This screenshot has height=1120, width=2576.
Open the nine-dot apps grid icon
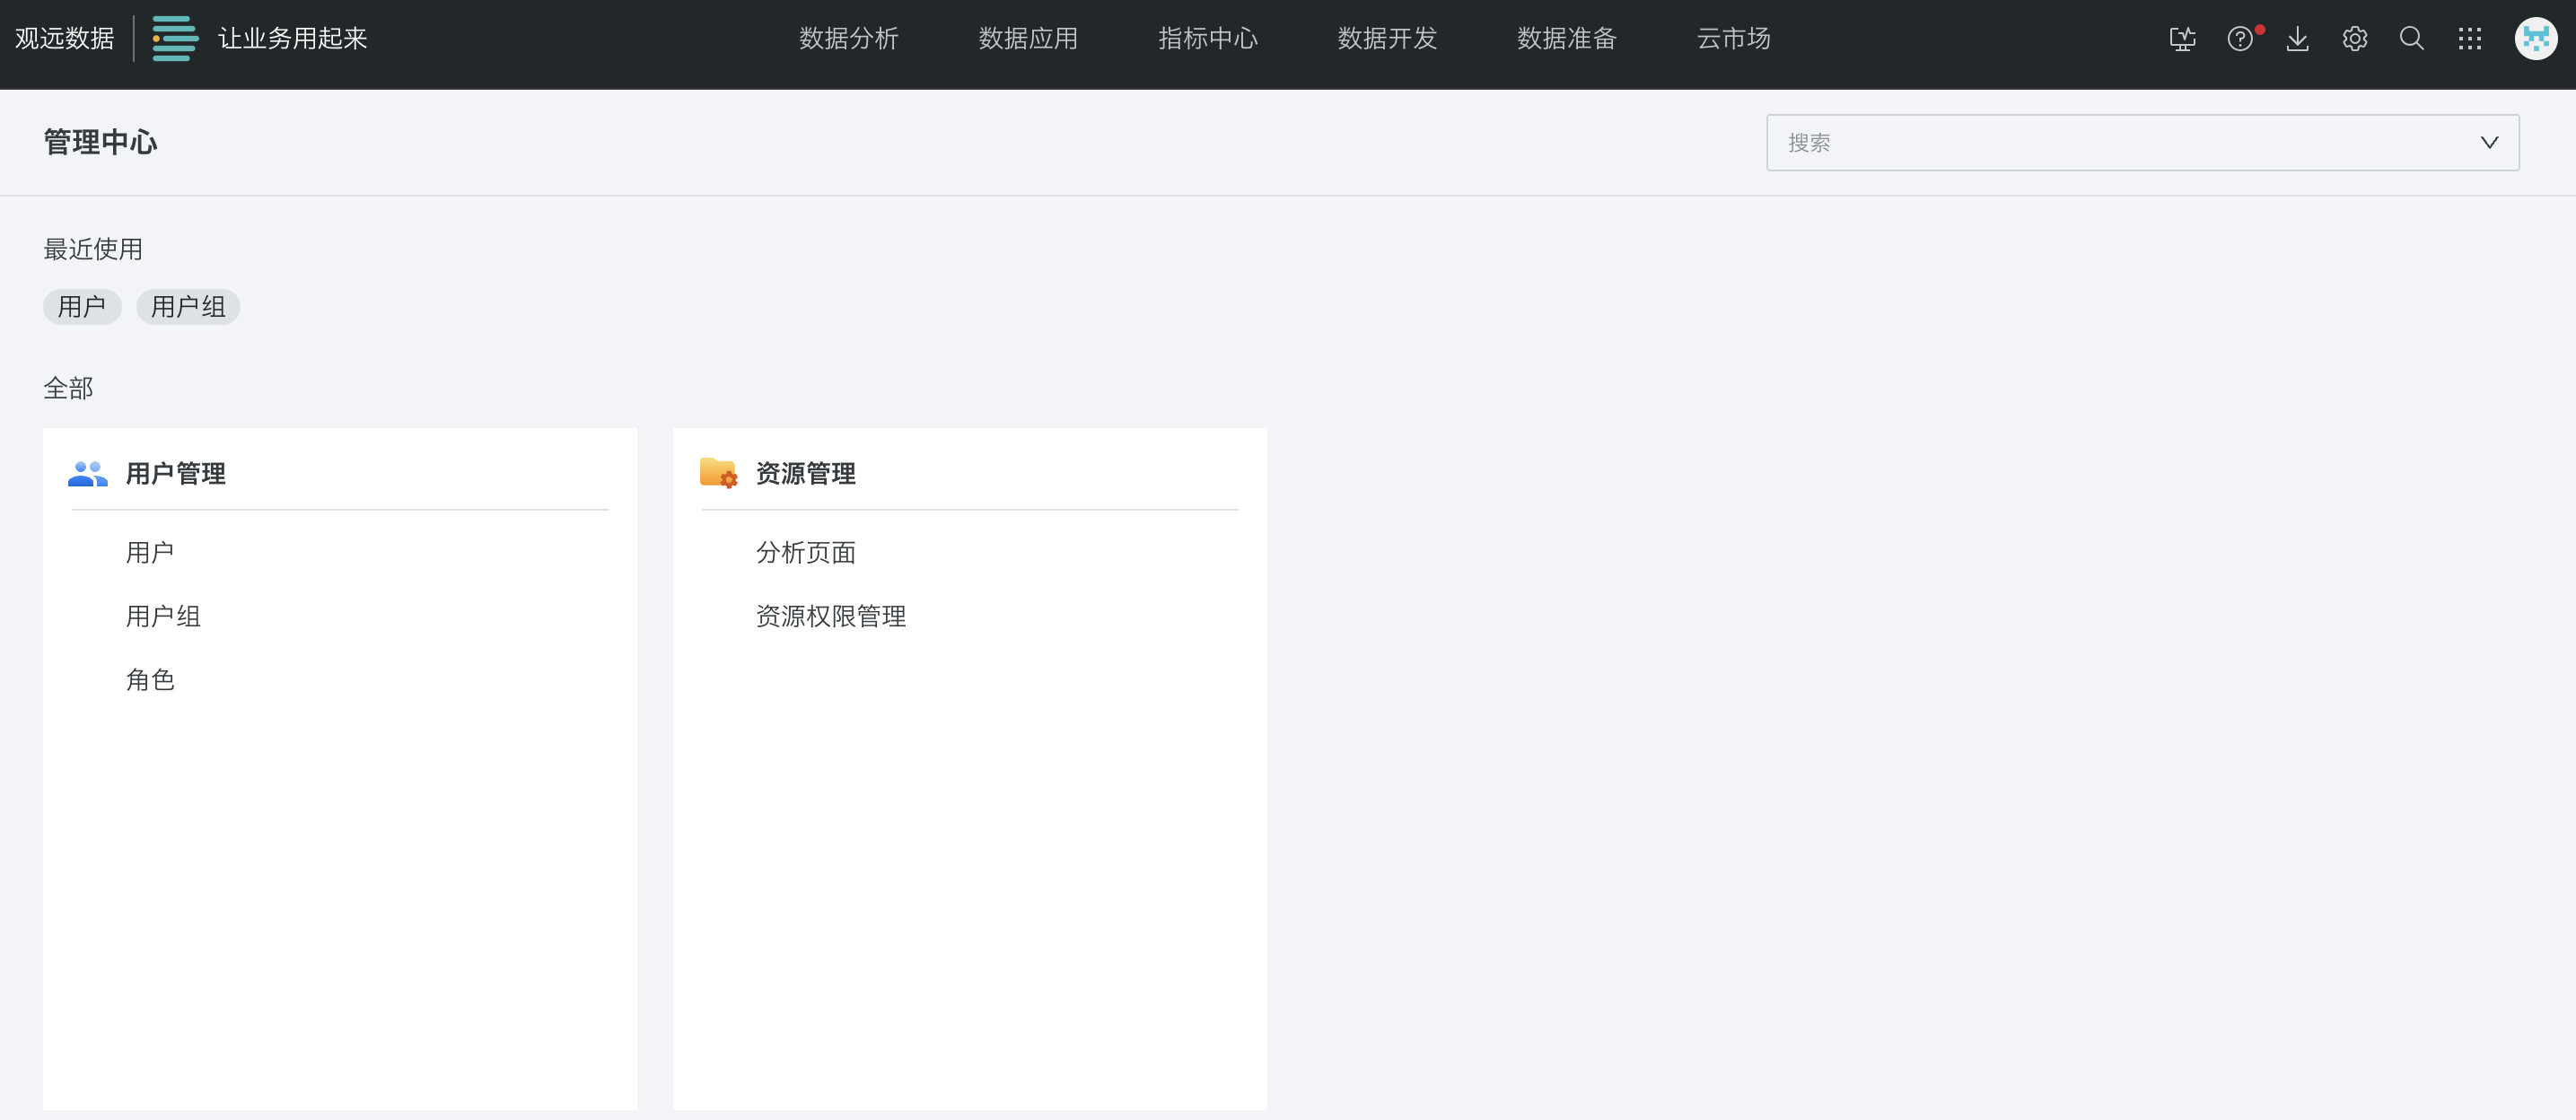click(2469, 39)
